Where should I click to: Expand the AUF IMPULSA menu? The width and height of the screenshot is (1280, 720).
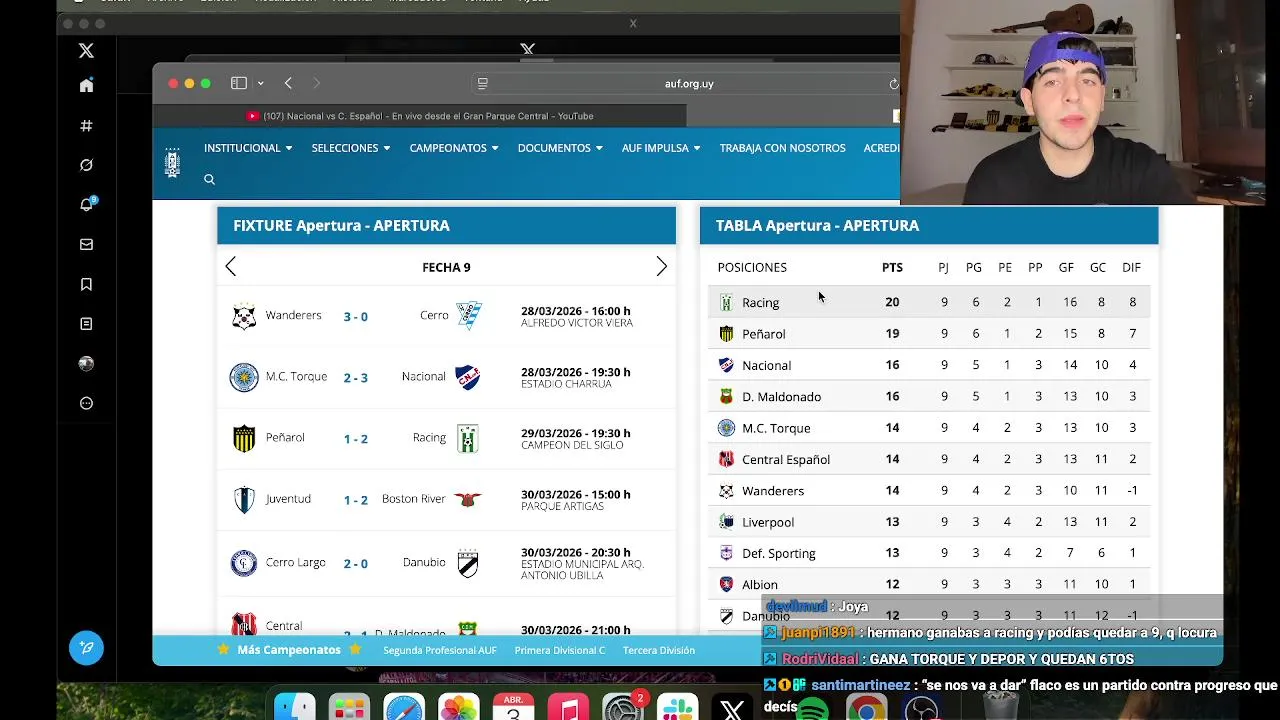661,148
